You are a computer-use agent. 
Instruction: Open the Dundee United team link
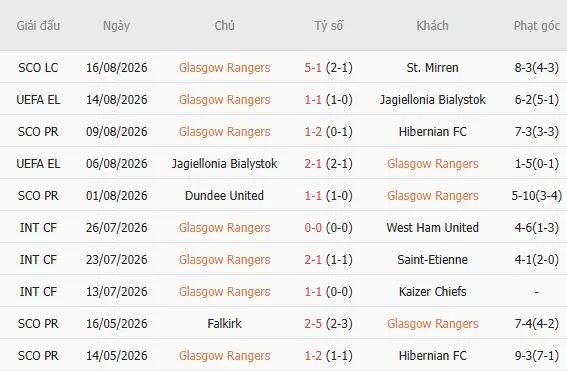[x=224, y=196]
